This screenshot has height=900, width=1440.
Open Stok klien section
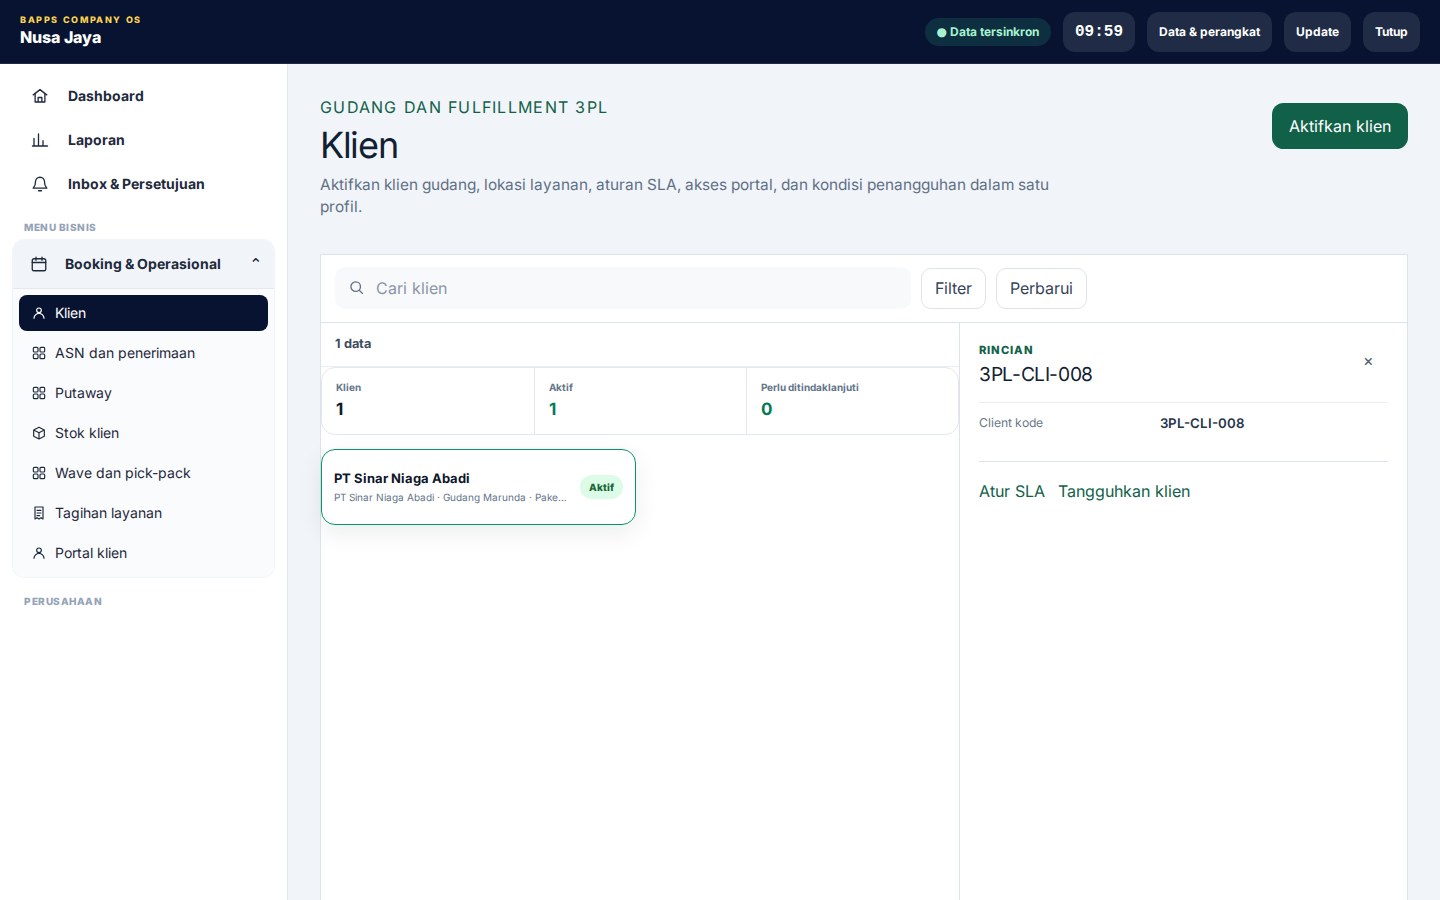[x=143, y=433]
